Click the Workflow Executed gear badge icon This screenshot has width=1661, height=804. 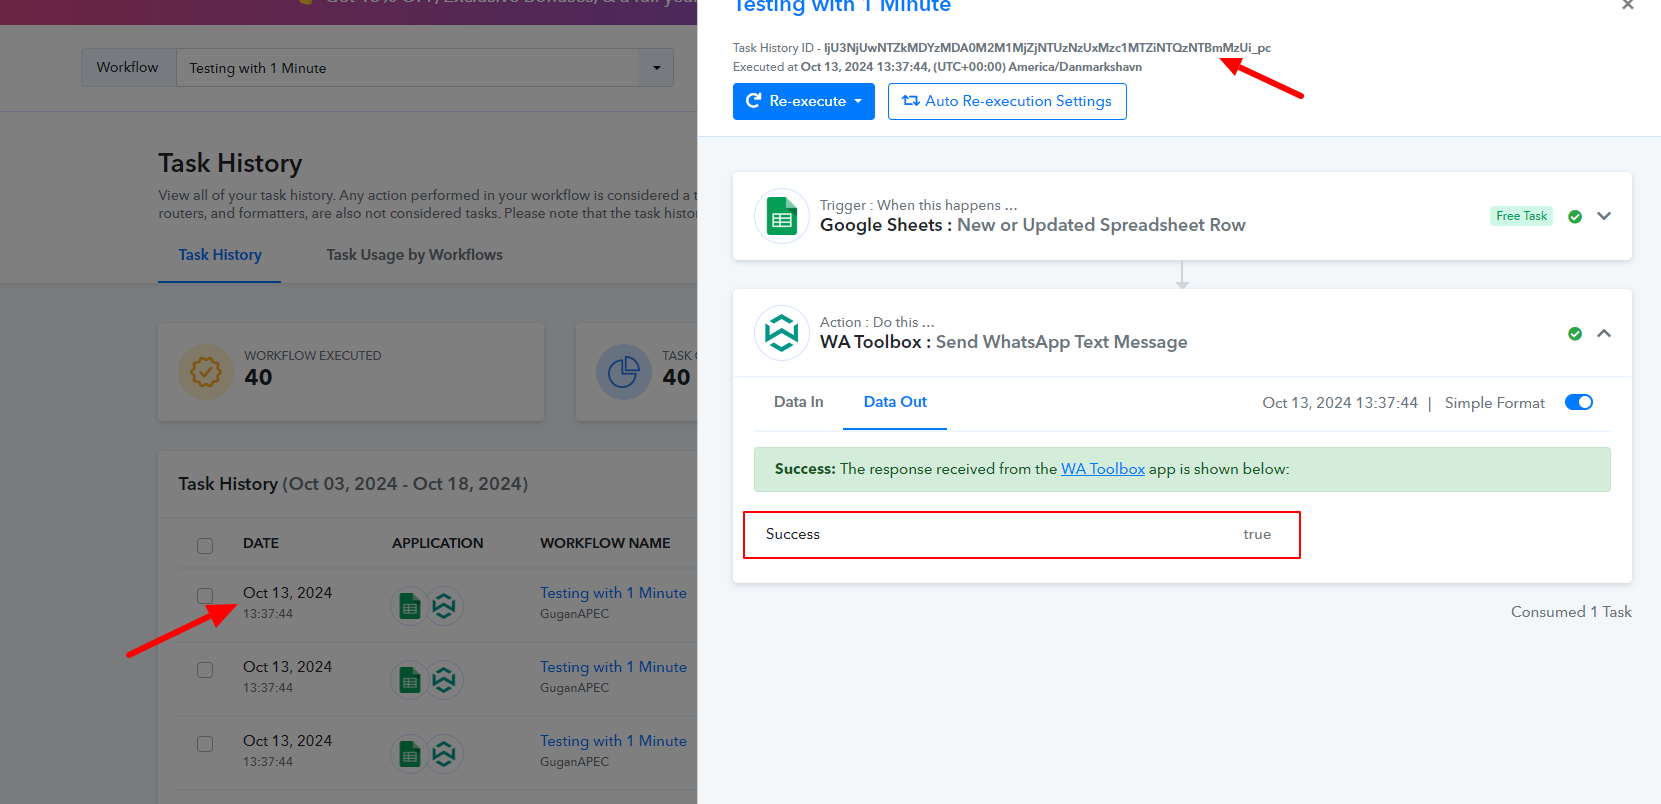206,372
